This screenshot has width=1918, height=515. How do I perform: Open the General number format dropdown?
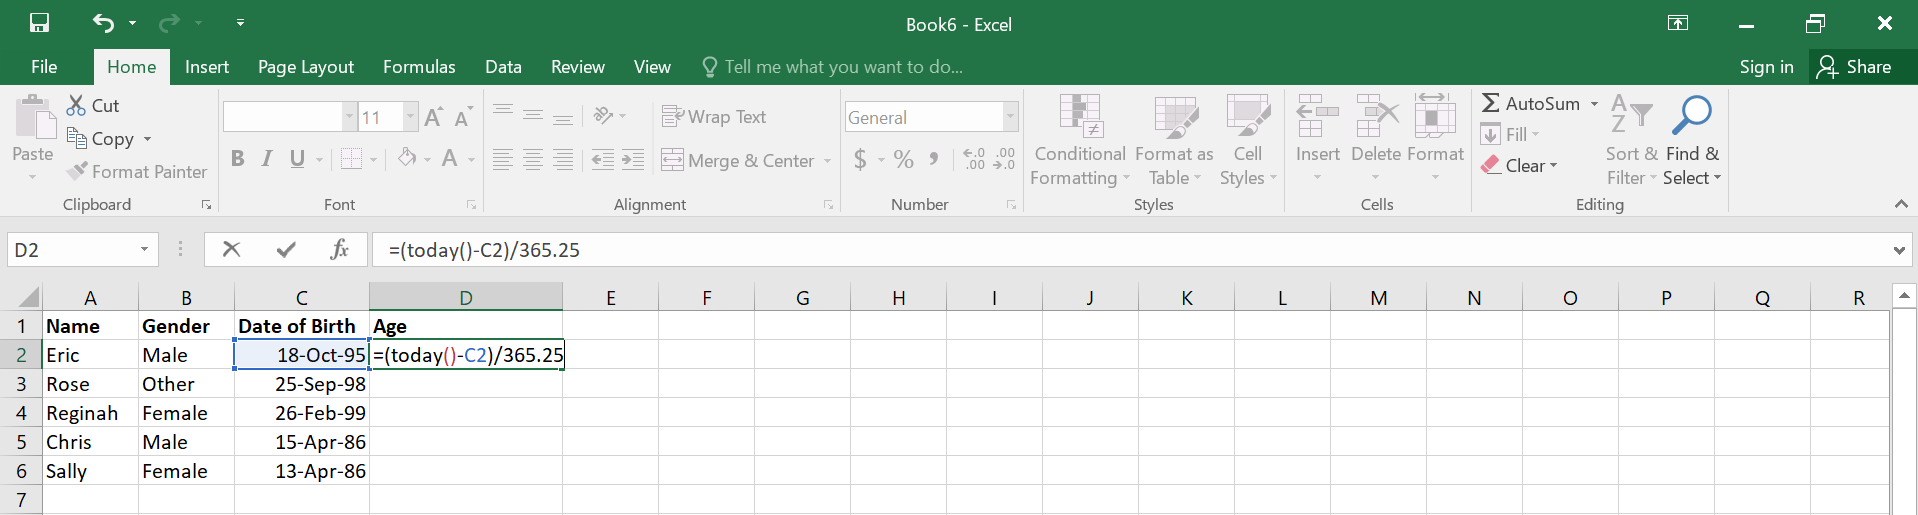[1010, 117]
